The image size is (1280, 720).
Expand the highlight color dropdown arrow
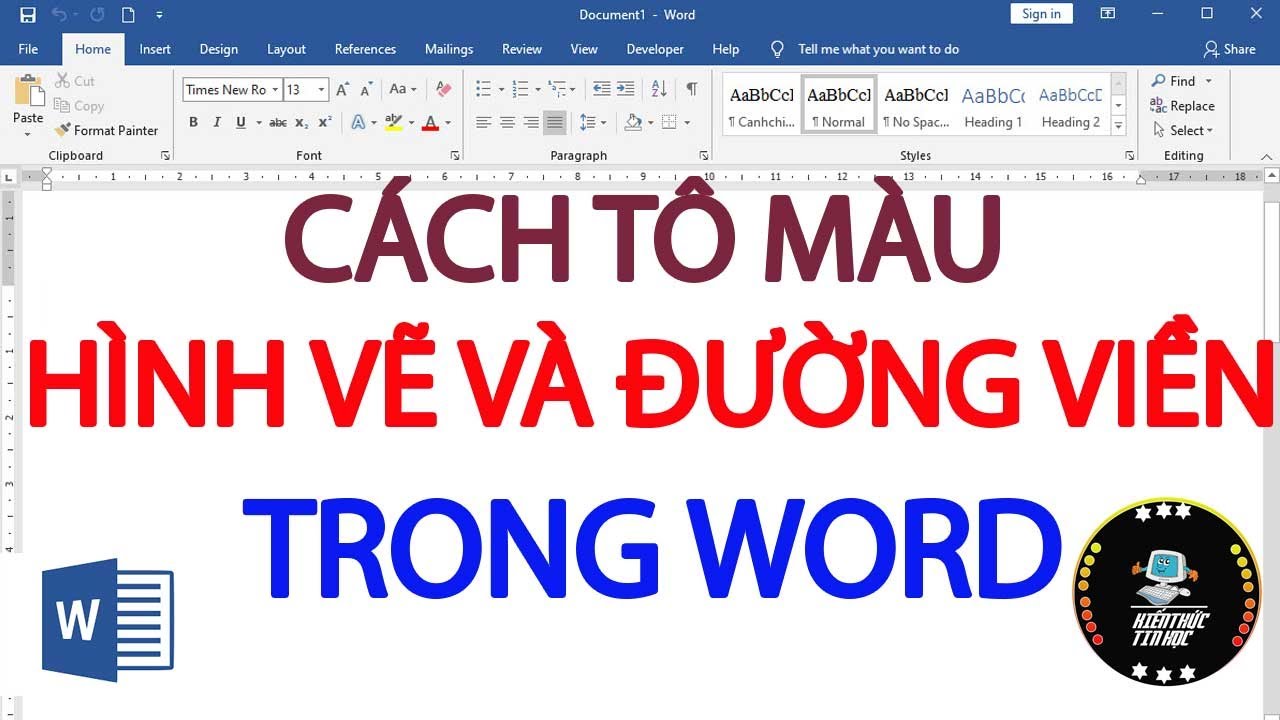coord(410,122)
